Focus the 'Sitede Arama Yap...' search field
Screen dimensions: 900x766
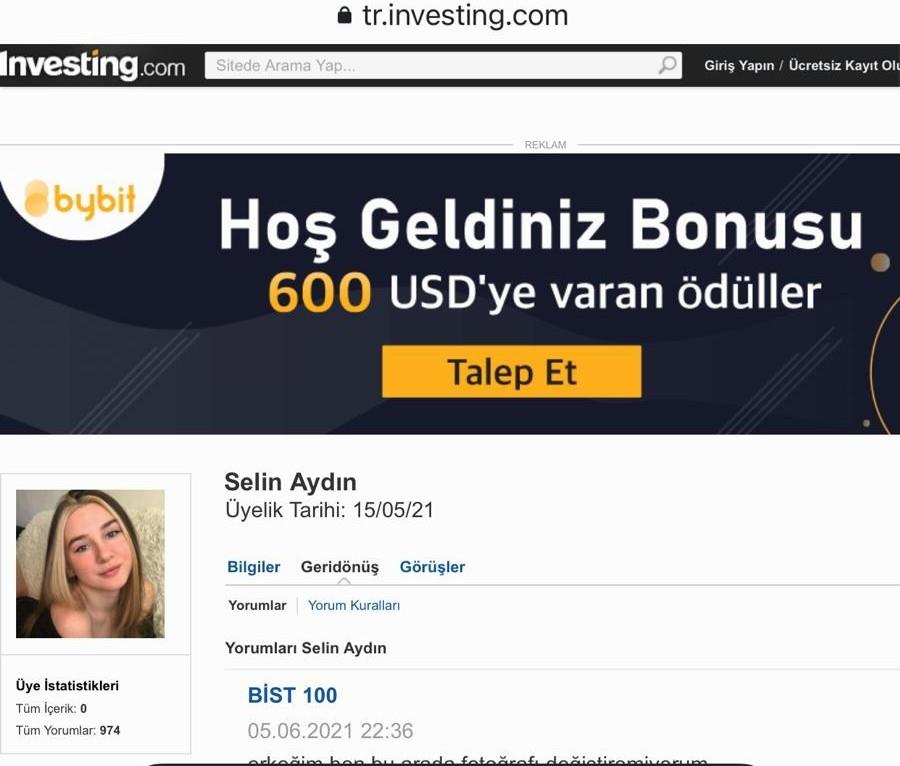click(x=443, y=65)
